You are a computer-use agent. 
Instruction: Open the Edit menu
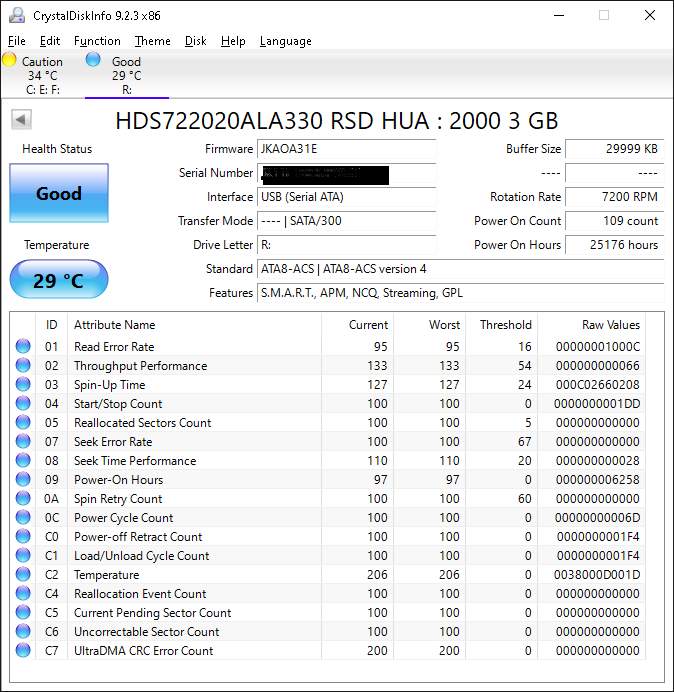[x=50, y=41]
